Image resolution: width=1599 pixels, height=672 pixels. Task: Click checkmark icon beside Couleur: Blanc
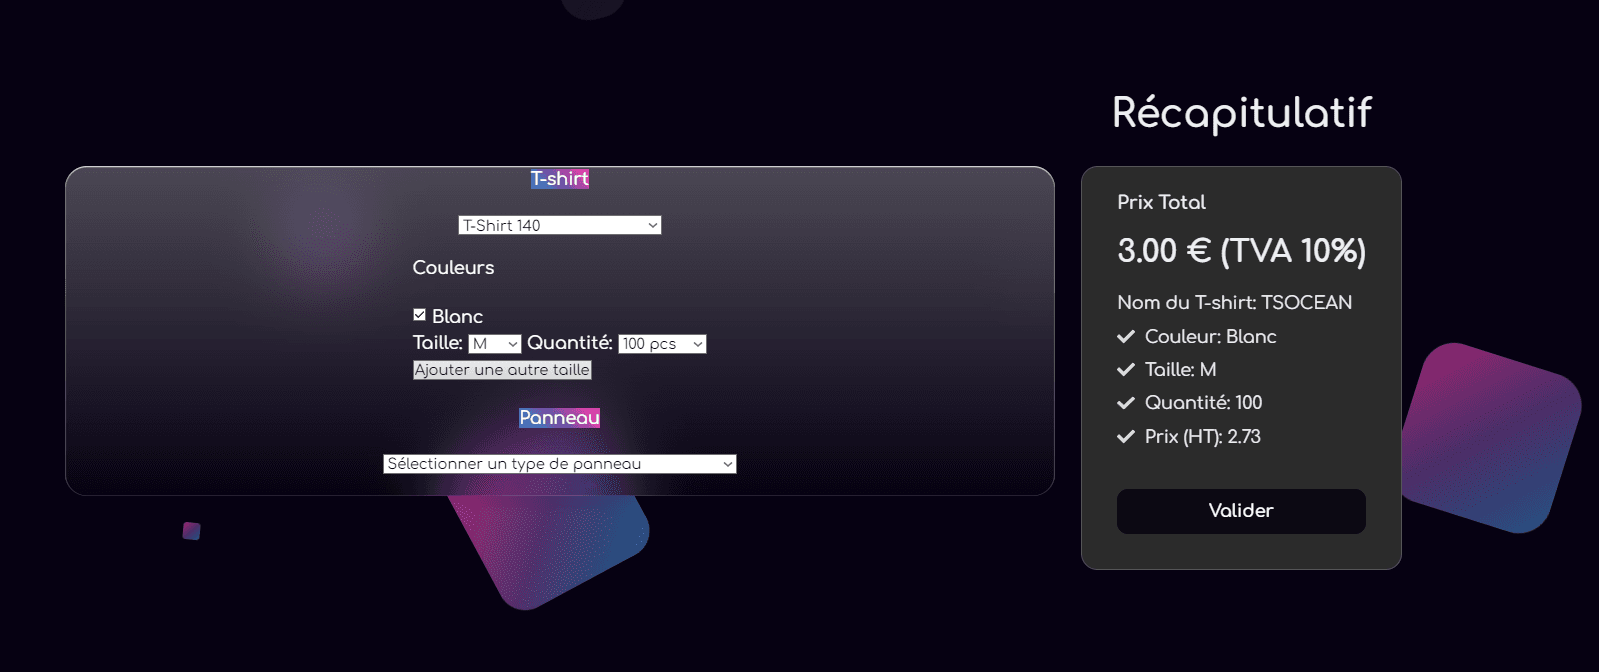point(1126,336)
